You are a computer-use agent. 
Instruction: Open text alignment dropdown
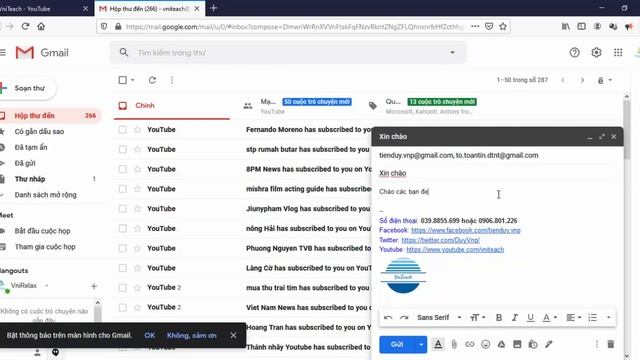[x=573, y=318]
